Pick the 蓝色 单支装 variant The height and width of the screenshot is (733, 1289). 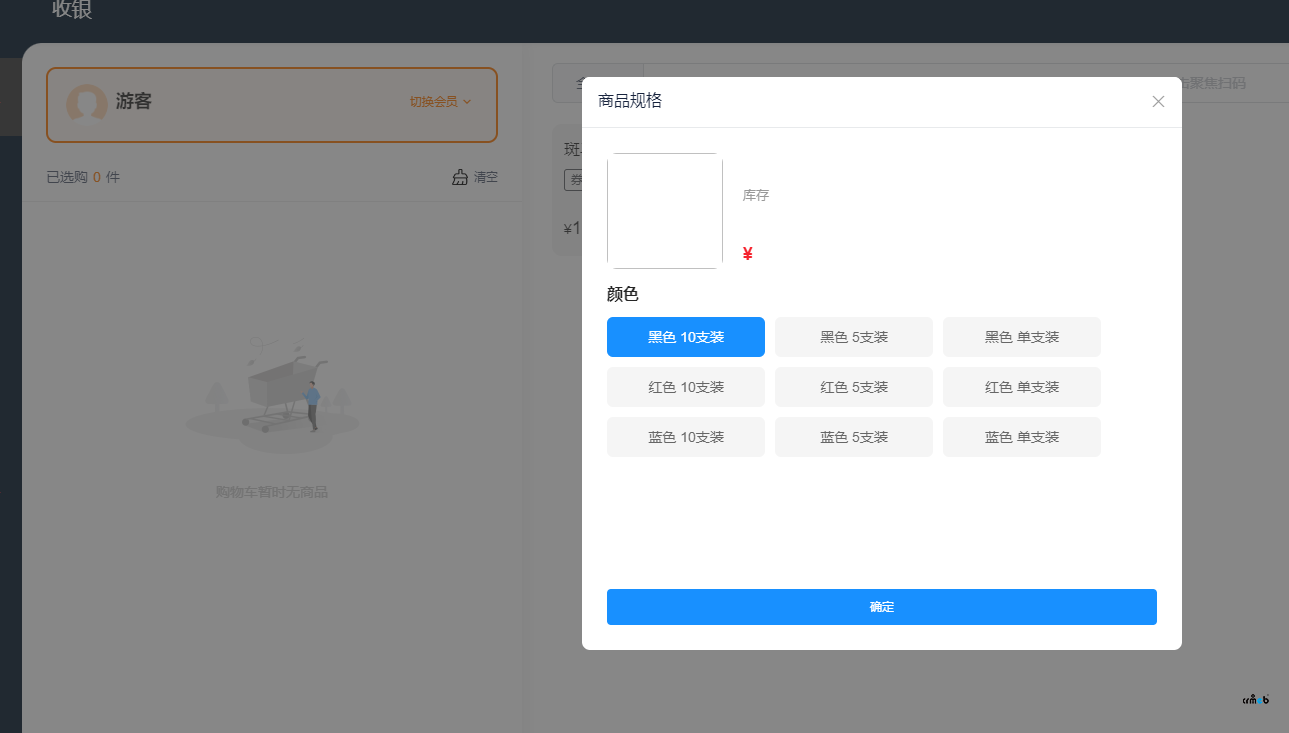tap(1022, 437)
